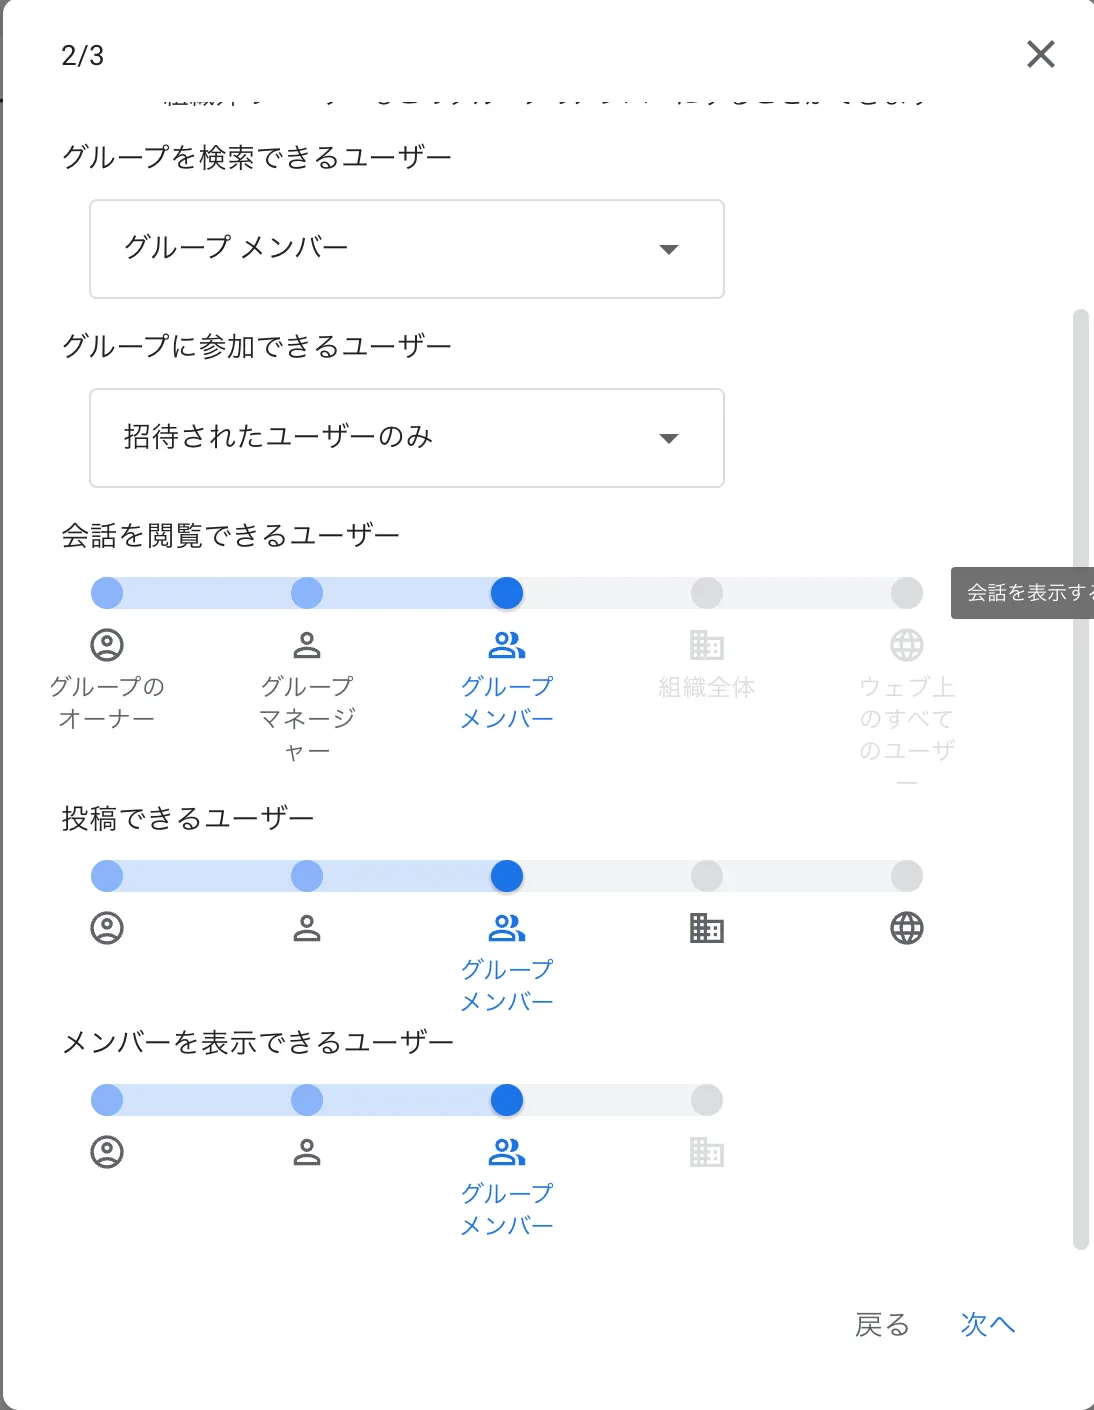Click the group members icon under 会話を閲覧できるユーザー
The height and width of the screenshot is (1410, 1094).
click(507, 645)
